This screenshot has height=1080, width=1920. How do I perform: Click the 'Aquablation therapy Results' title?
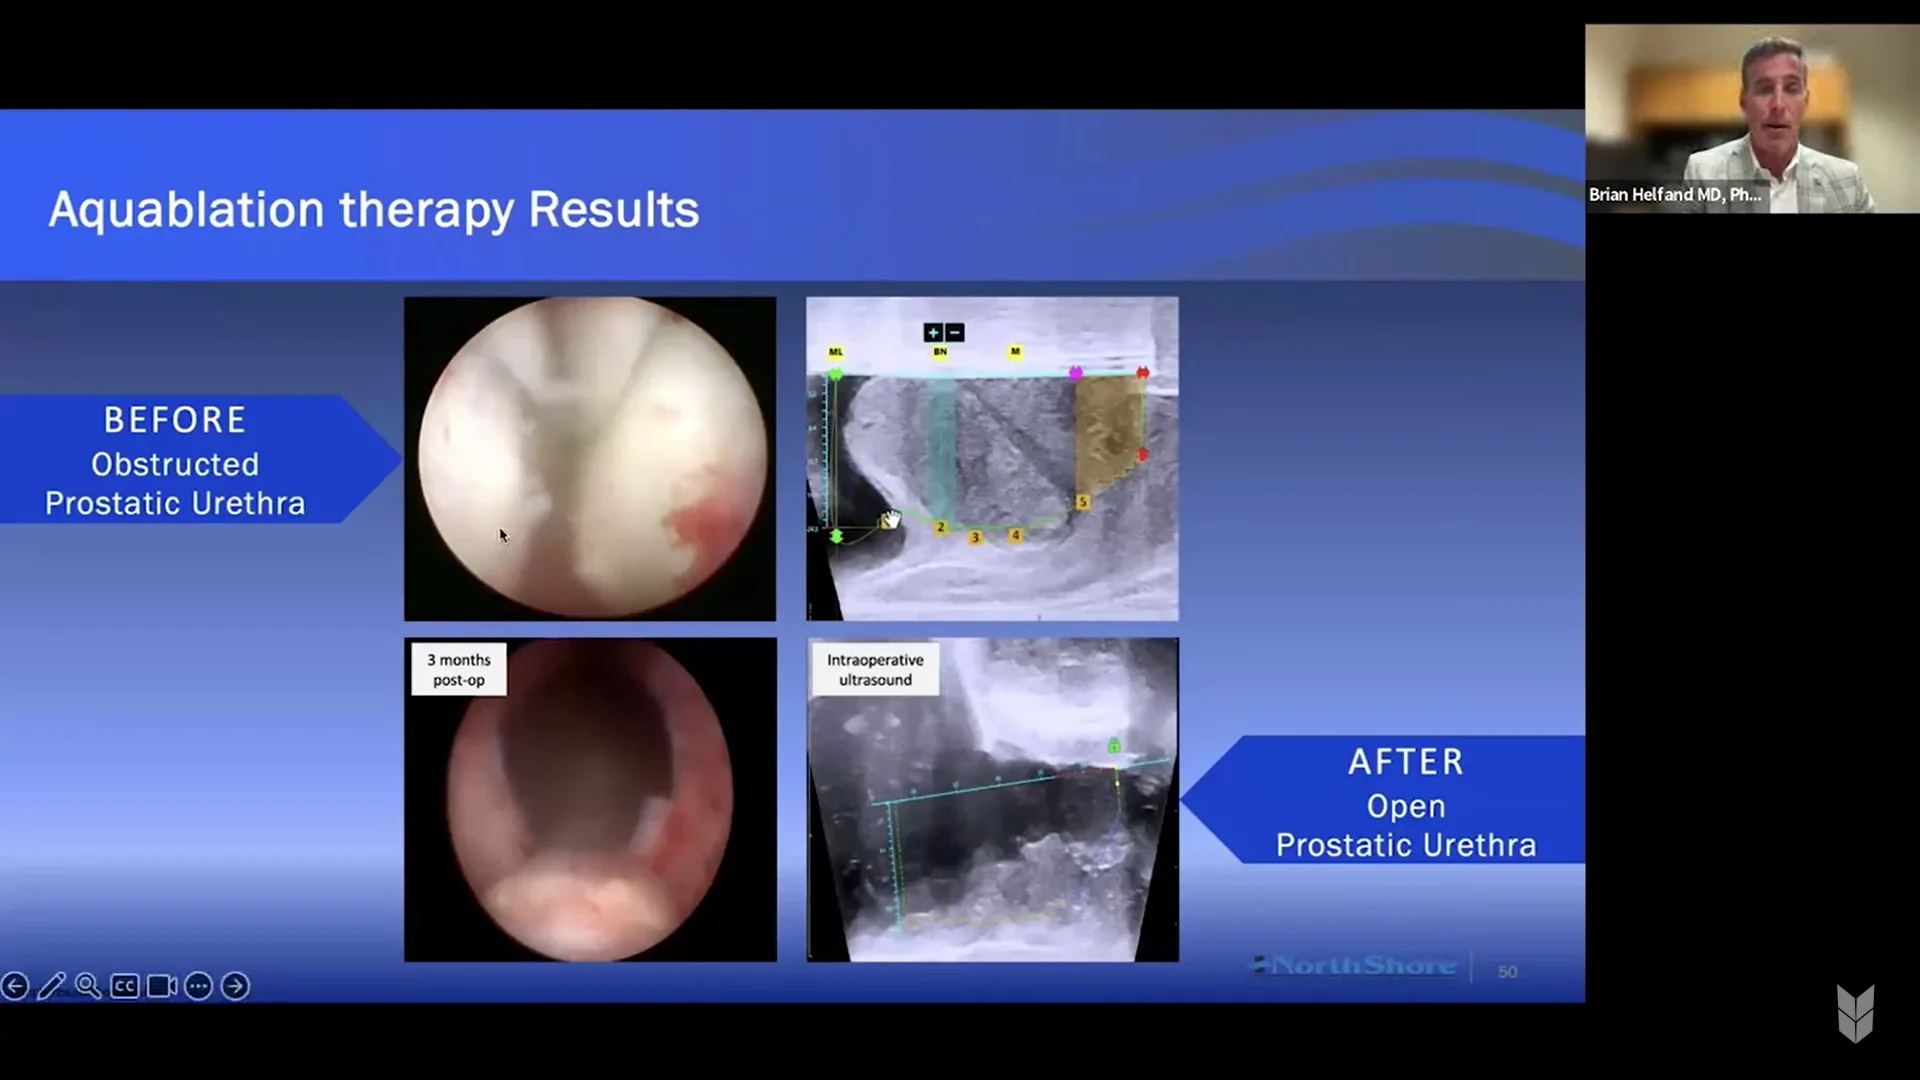pyautogui.click(x=374, y=209)
